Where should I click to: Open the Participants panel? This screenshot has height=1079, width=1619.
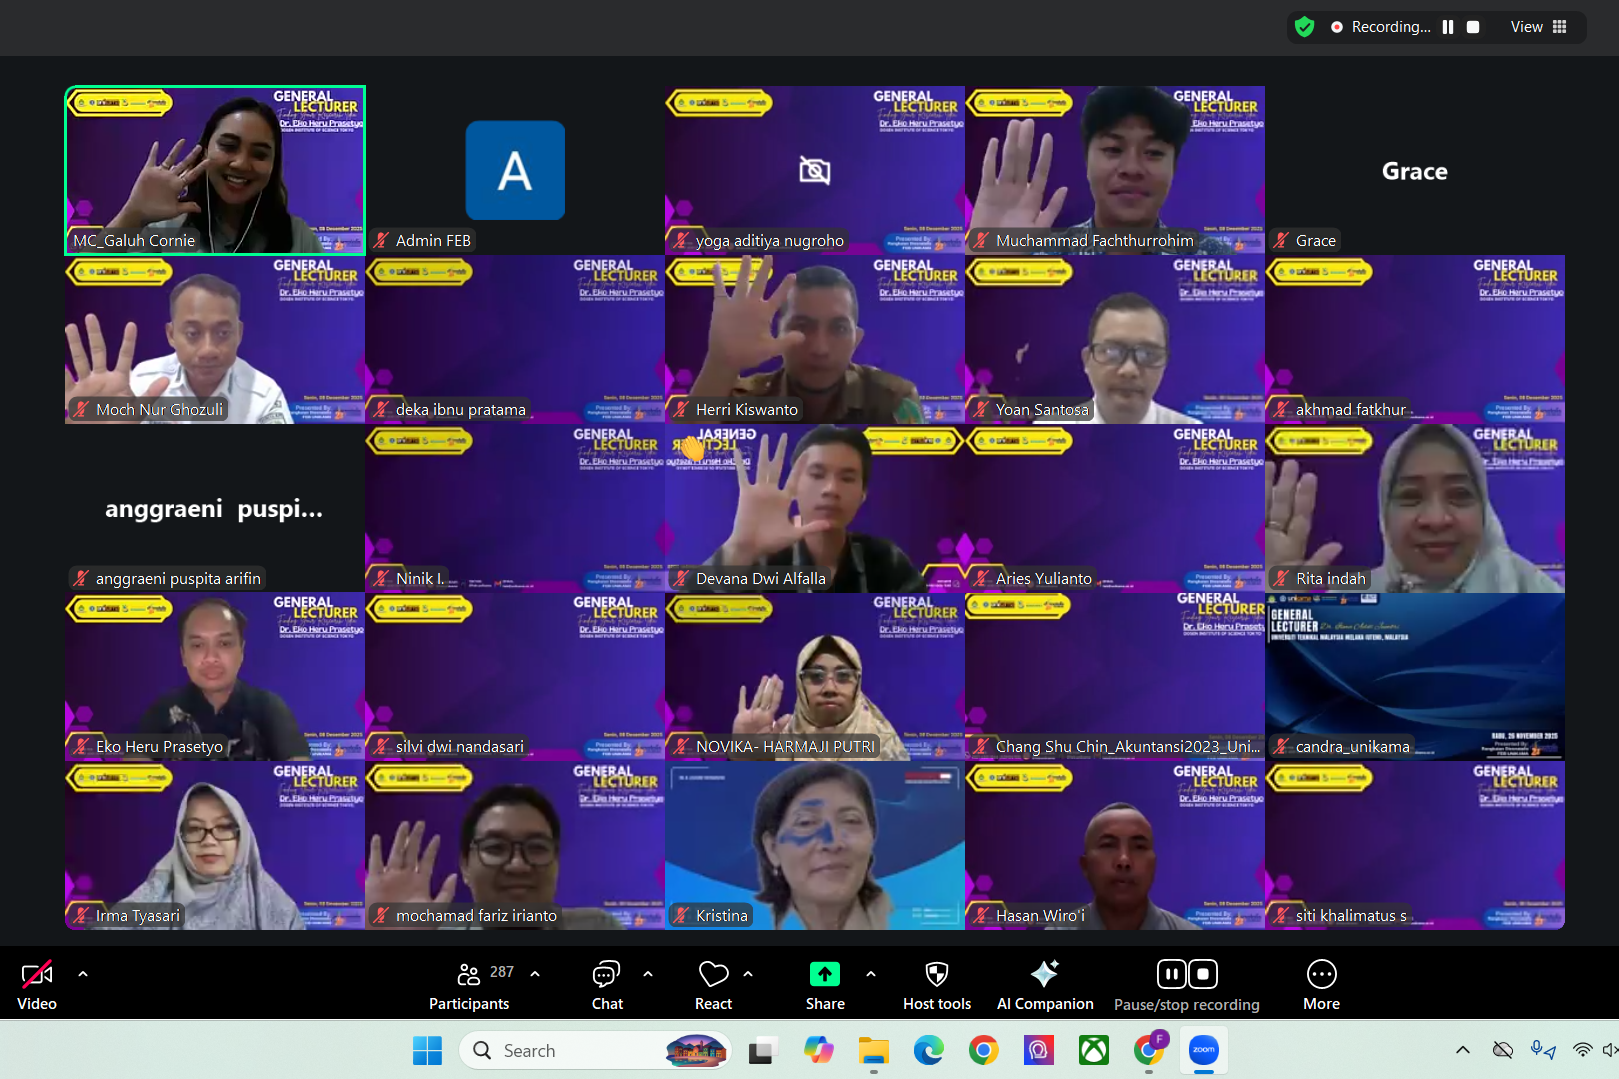pos(469,985)
